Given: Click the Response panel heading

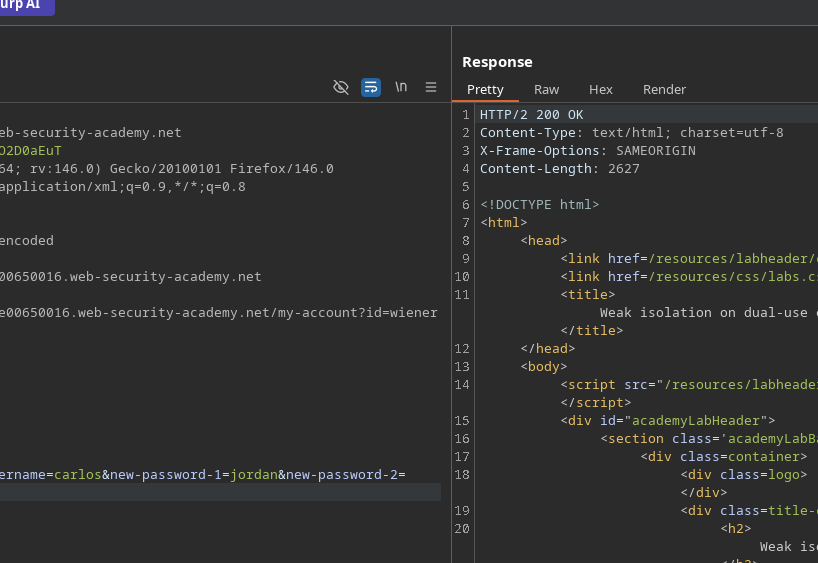Looking at the screenshot, I should click(497, 62).
